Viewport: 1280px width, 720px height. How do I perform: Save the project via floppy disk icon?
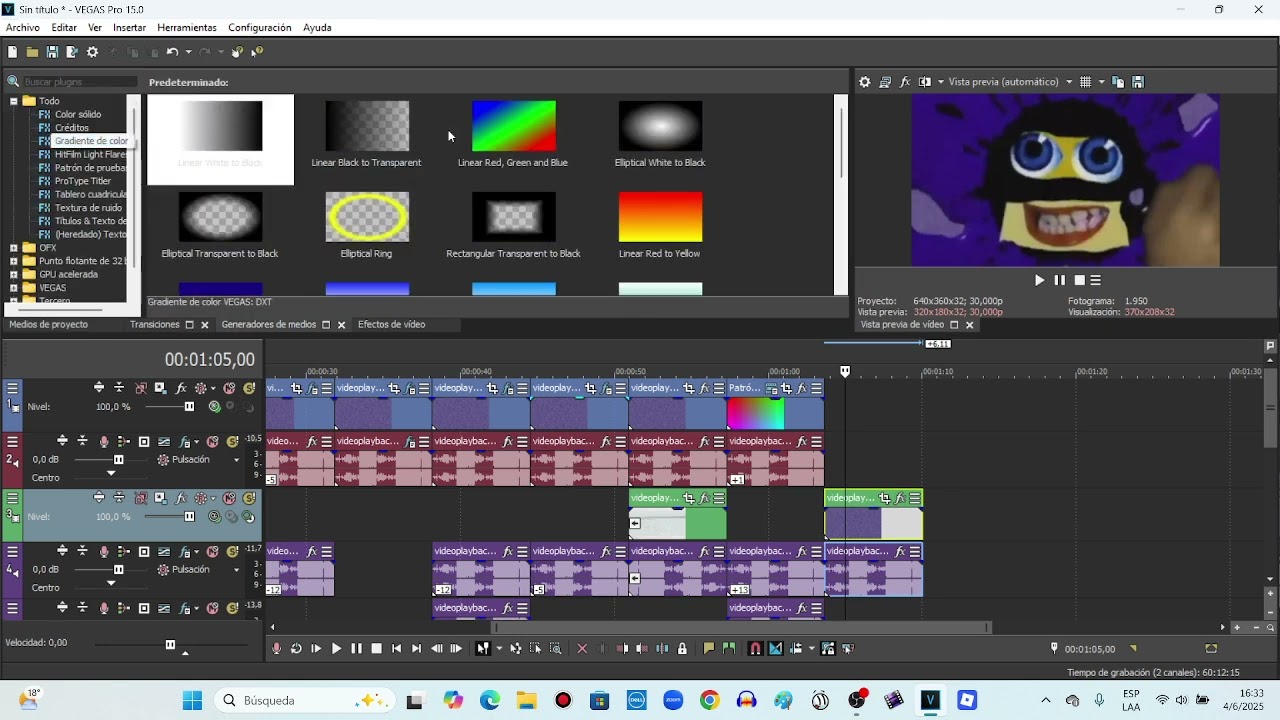[52, 52]
